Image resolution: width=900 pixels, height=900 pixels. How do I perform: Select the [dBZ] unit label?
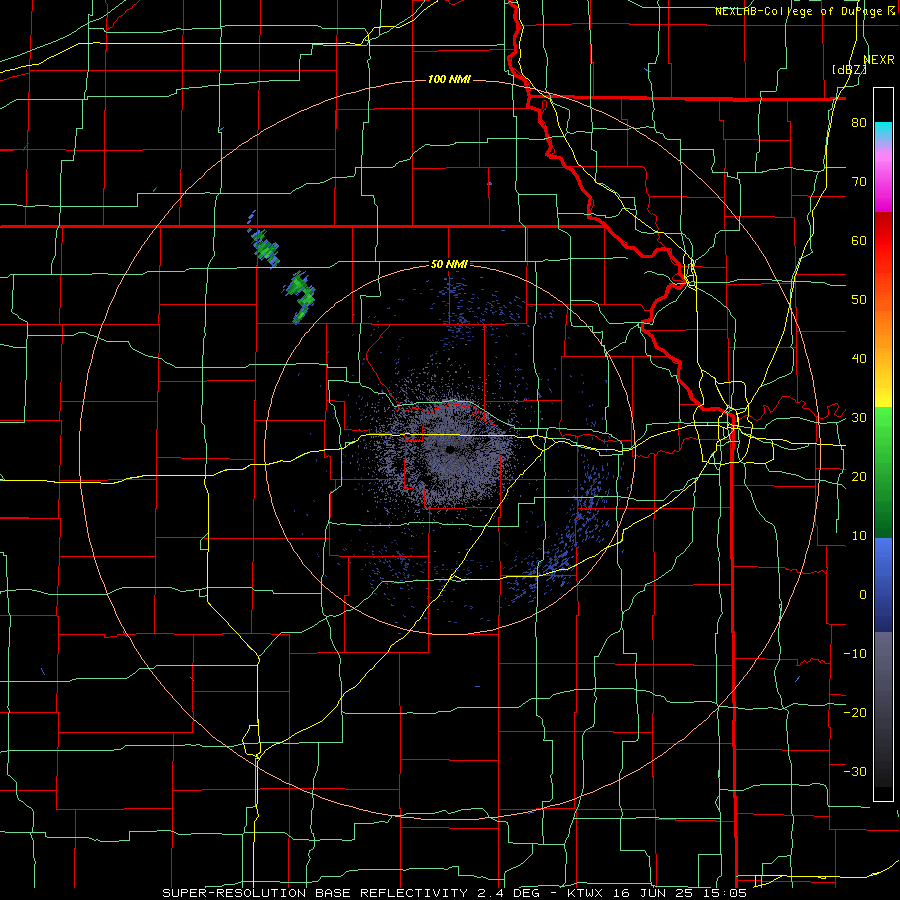point(848,70)
